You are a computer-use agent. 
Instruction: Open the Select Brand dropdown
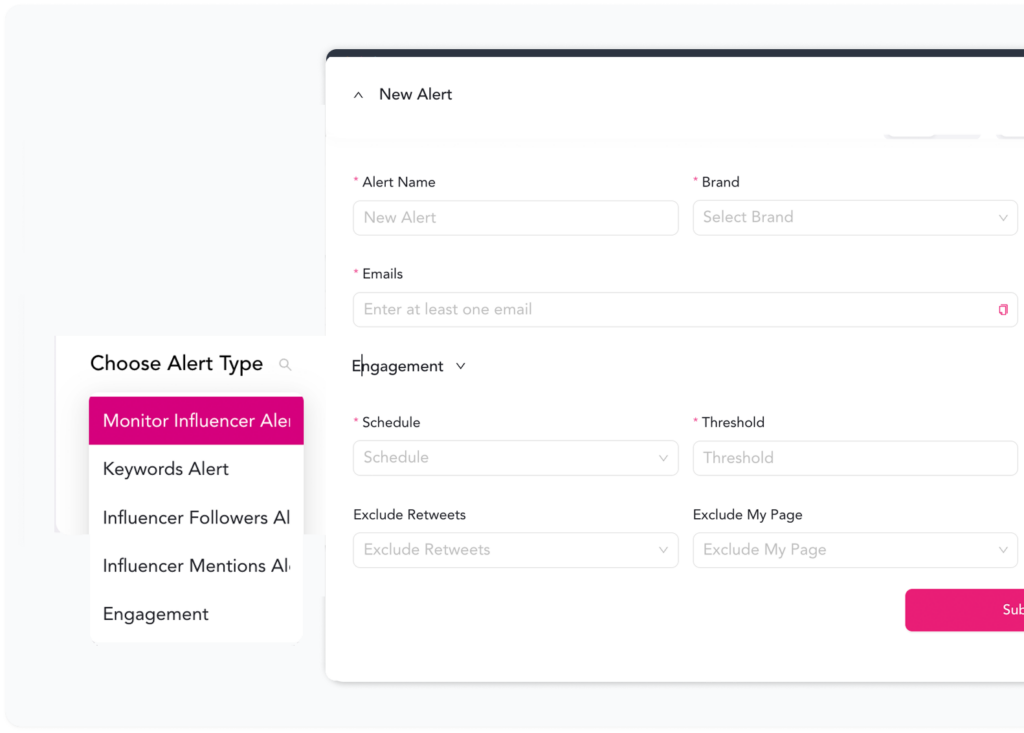(x=855, y=217)
